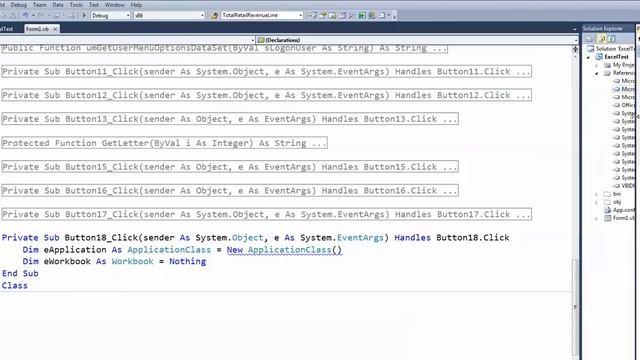Image resolution: width=640 pixels, height=360 pixels.
Task: Expand the bin folder
Action: [597, 194]
